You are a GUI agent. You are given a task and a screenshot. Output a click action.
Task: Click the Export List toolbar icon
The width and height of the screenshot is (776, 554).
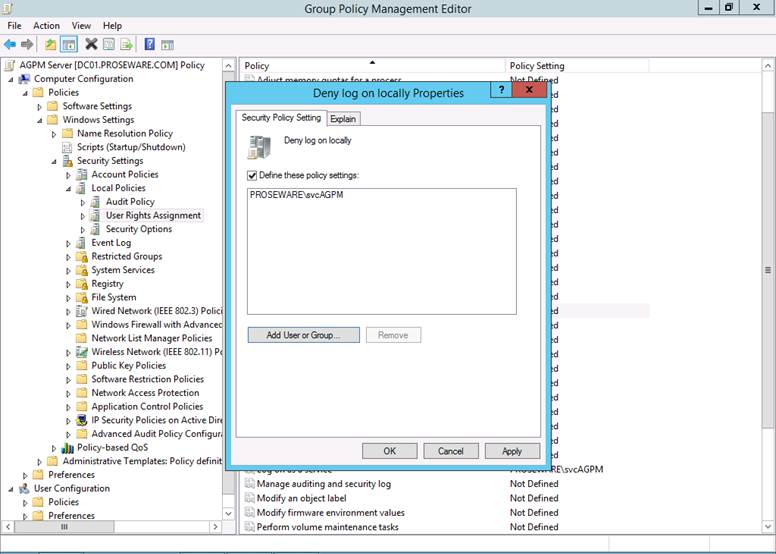127,44
